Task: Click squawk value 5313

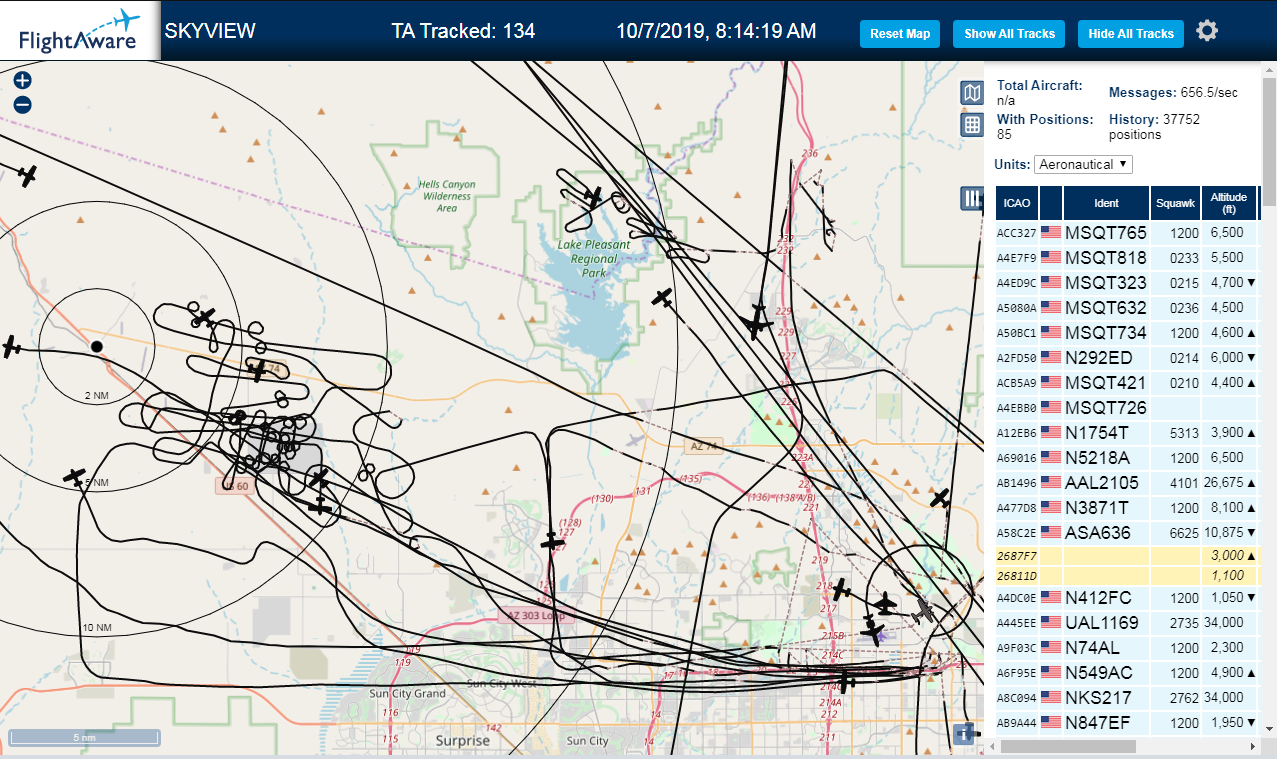Action: click(x=1184, y=433)
